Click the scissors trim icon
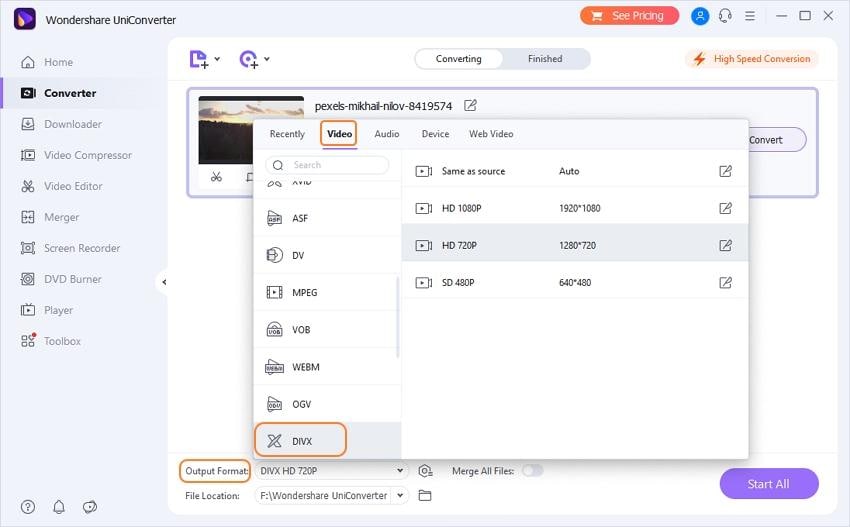Screen dimensions: 850x527 tap(216, 177)
